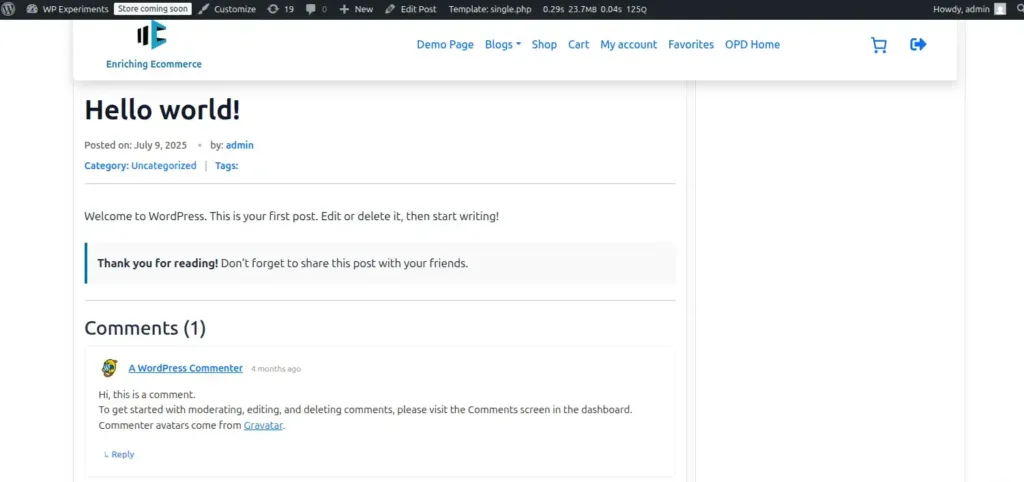Open the WP Experiments site menu

tap(67, 9)
